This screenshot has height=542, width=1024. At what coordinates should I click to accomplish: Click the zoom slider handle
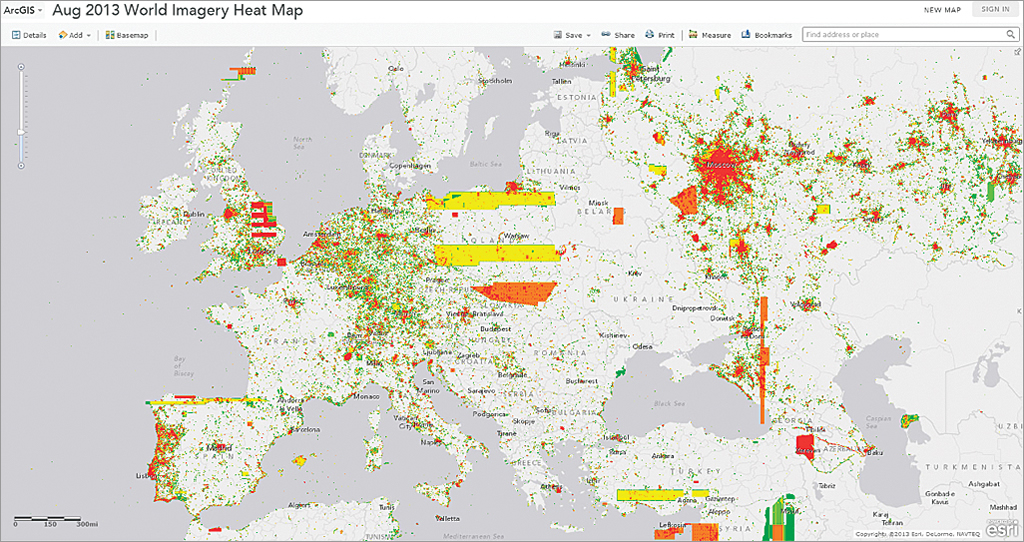point(22,133)
